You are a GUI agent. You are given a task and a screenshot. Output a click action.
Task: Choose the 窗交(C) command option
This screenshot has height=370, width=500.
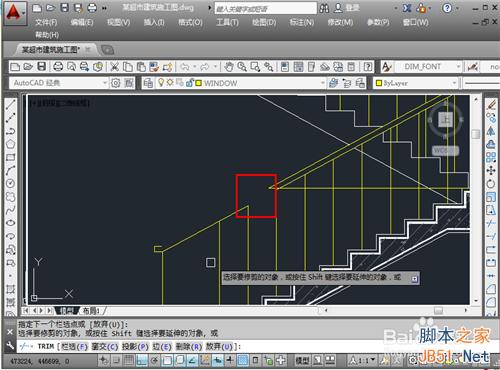click(x=105, y=347)
